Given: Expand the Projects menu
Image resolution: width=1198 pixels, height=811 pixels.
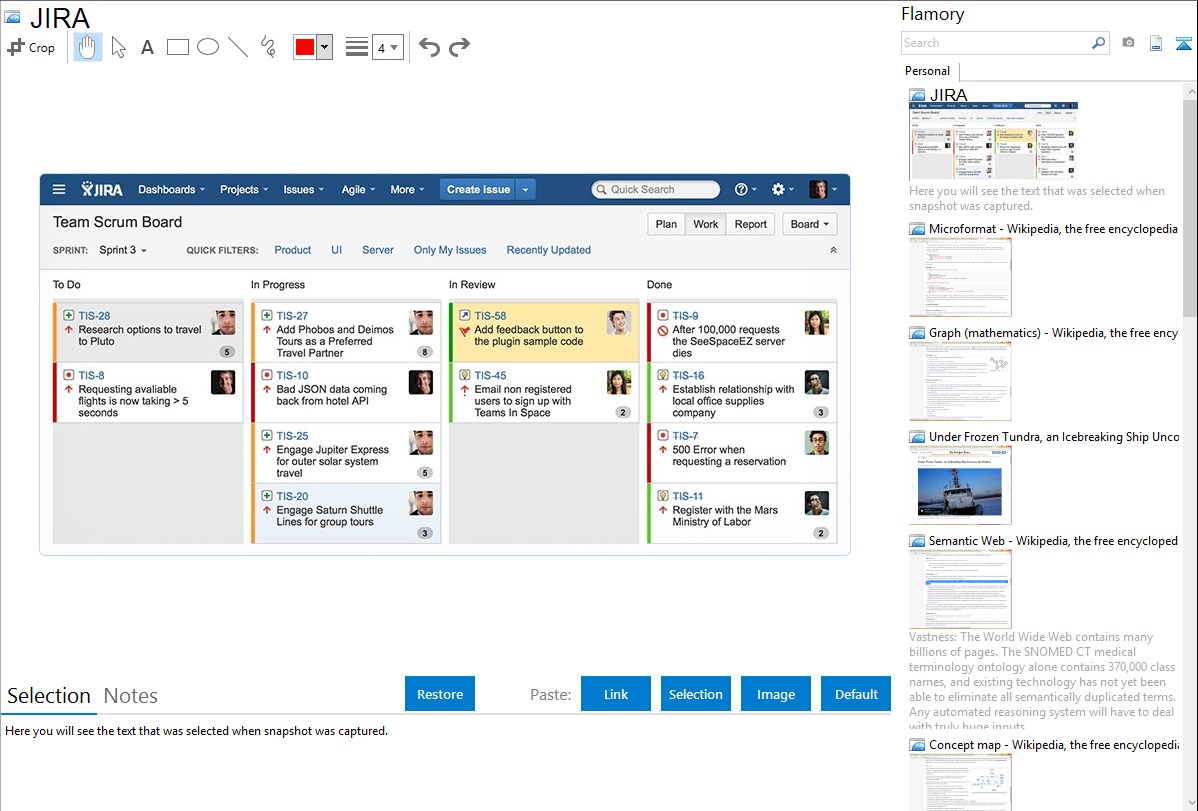Looking at the screenshot, I should [244, 190].
